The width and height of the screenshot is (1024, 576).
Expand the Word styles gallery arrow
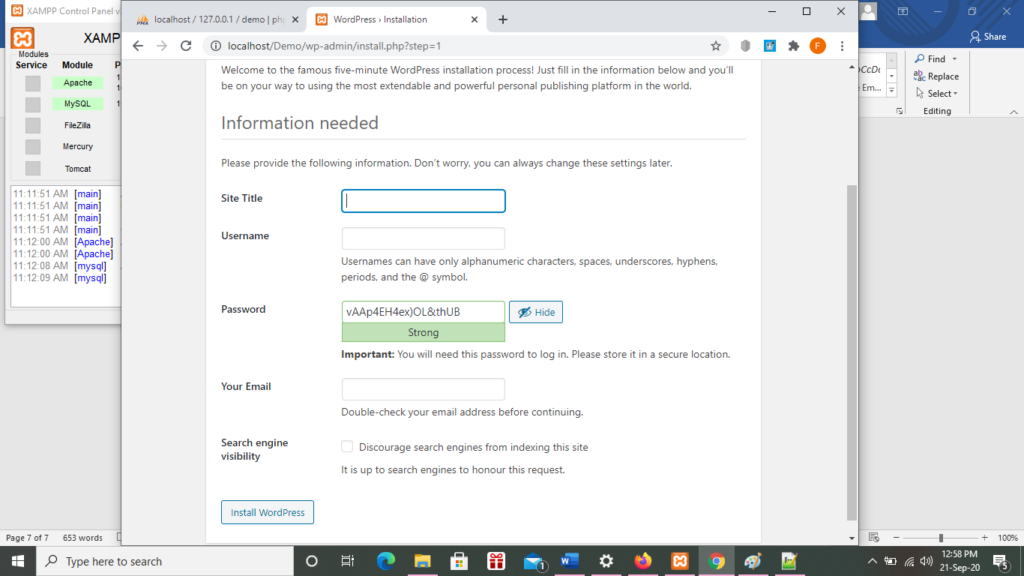coord(891,90)
